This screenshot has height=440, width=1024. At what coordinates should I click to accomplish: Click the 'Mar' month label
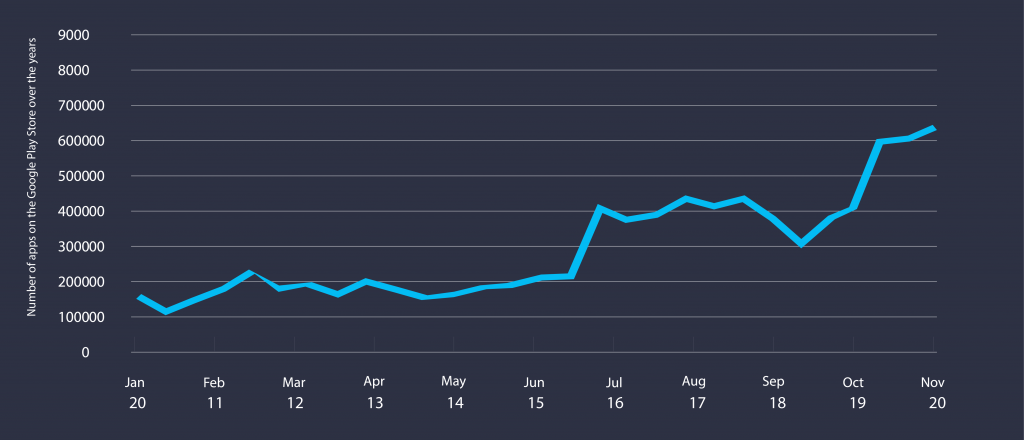[294, 383]
